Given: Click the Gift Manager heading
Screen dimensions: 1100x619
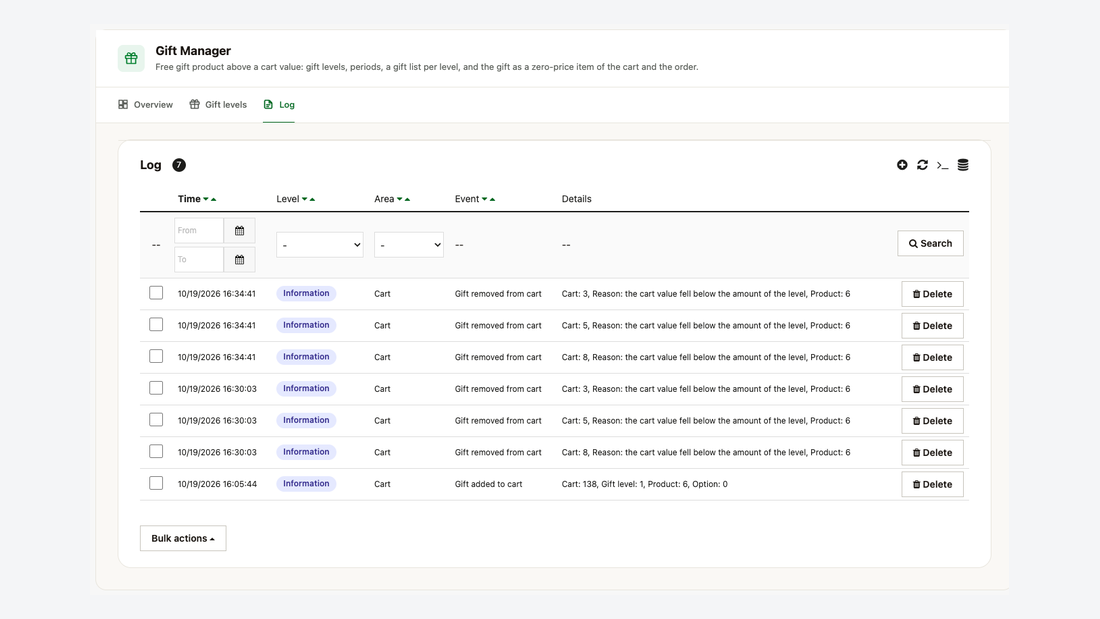Looking at the screenshot, I should pos(193,51).
